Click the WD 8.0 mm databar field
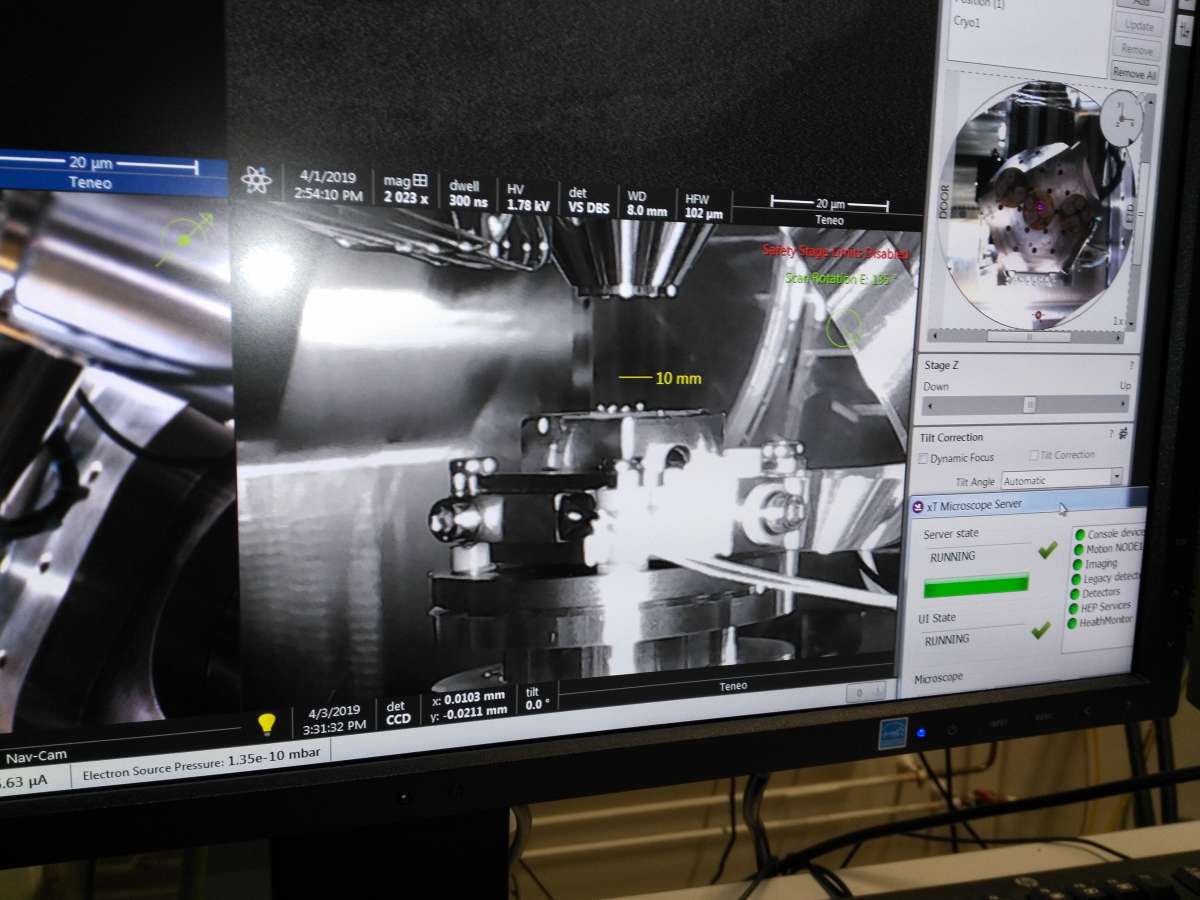 point(647,203)
